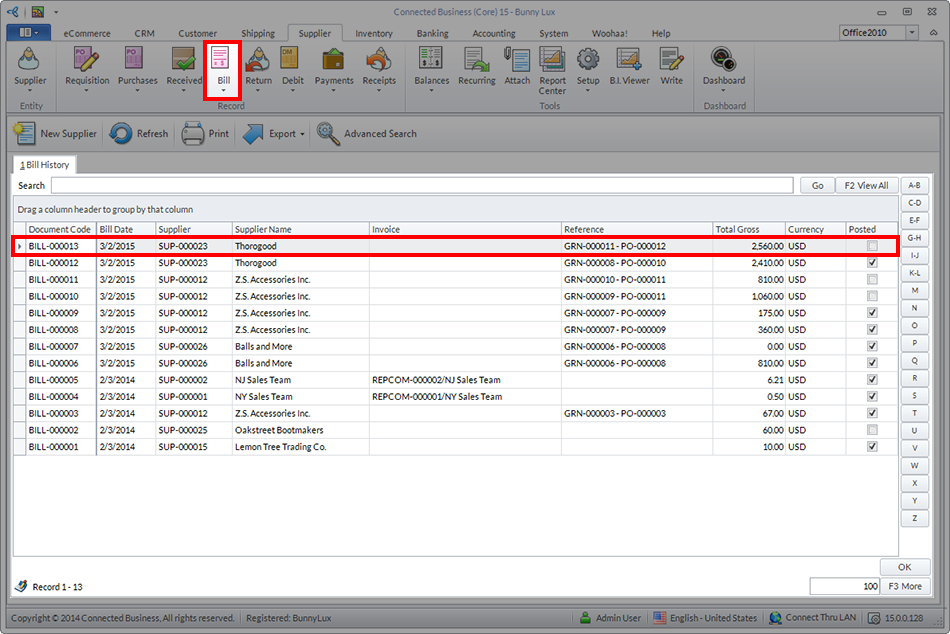950x634 pixels.
Task: Switch to the Inventory ribbon tab
Action: click(374, 33)
